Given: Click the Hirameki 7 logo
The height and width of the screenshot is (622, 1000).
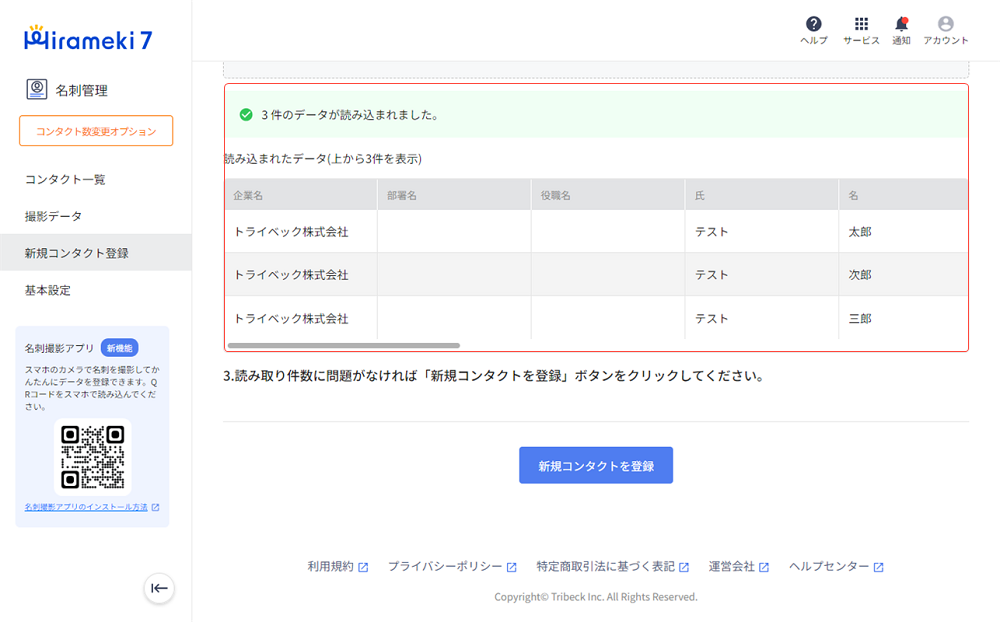Looking at the screenshot, I should point(88,38).
